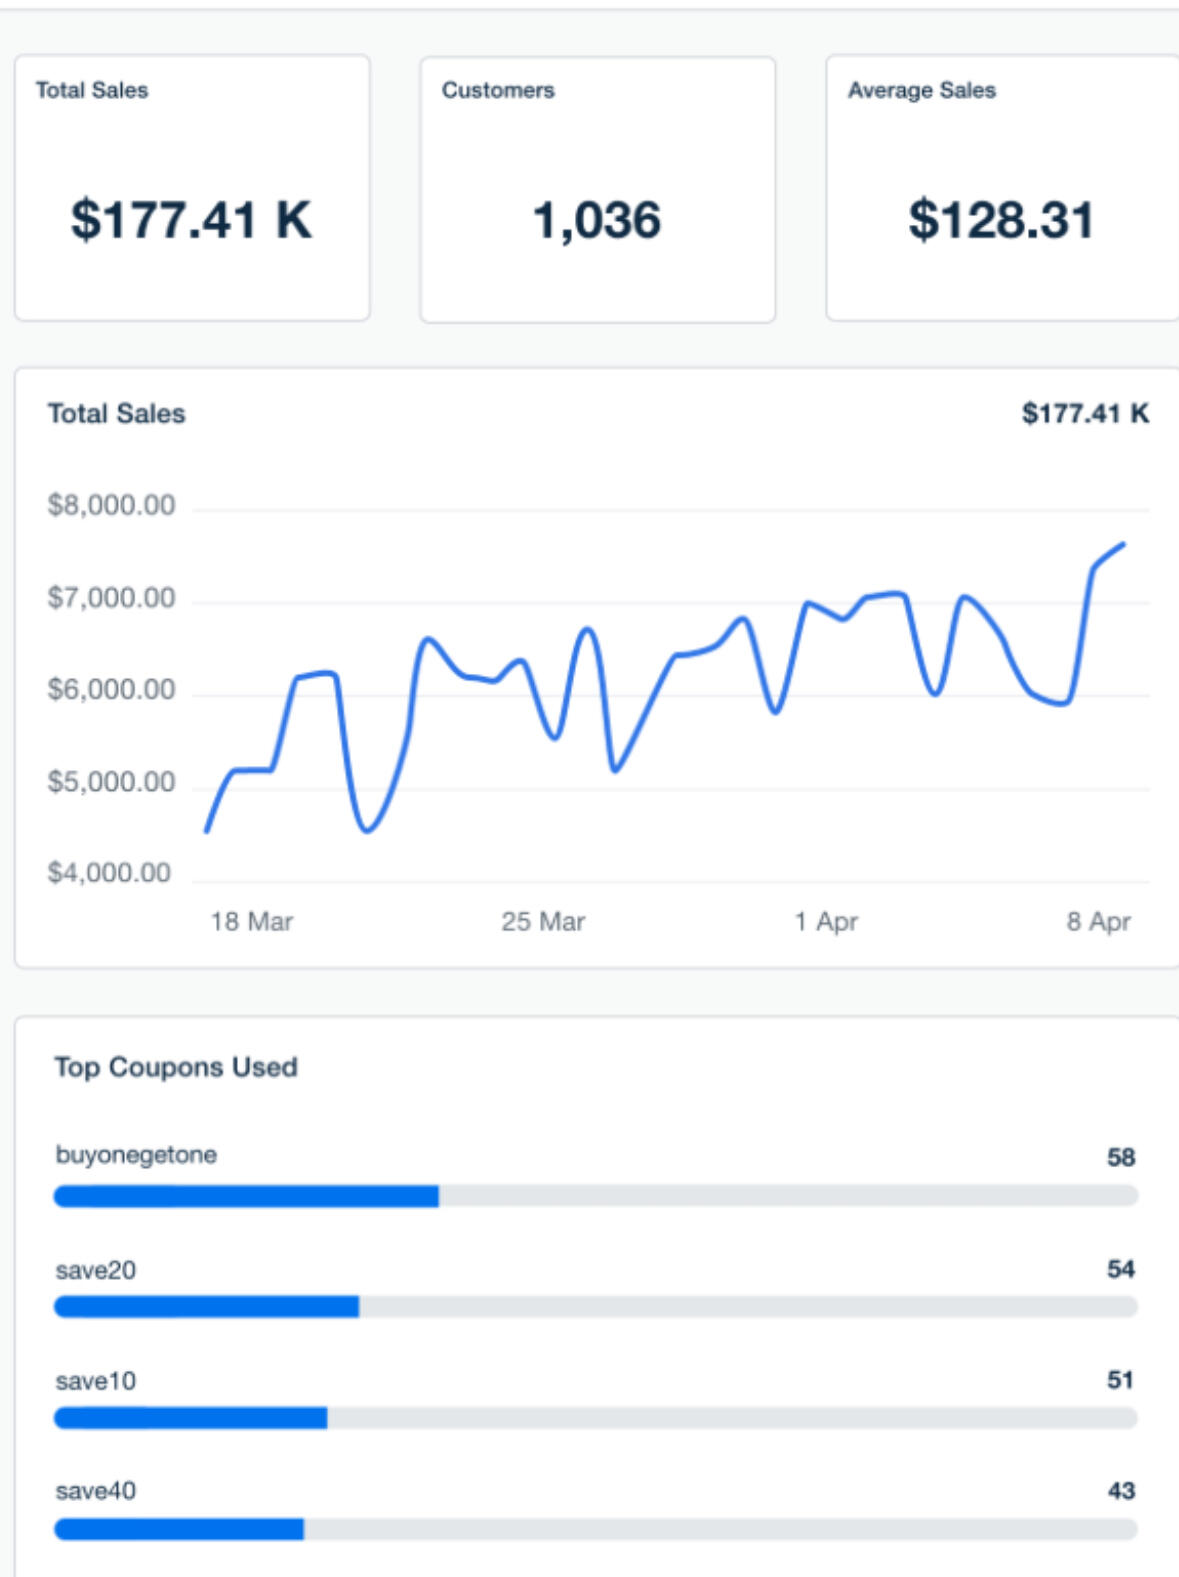Click the 25 Mar x-axis date label
Viewport: 1179px width, 1577px height.
543,921
